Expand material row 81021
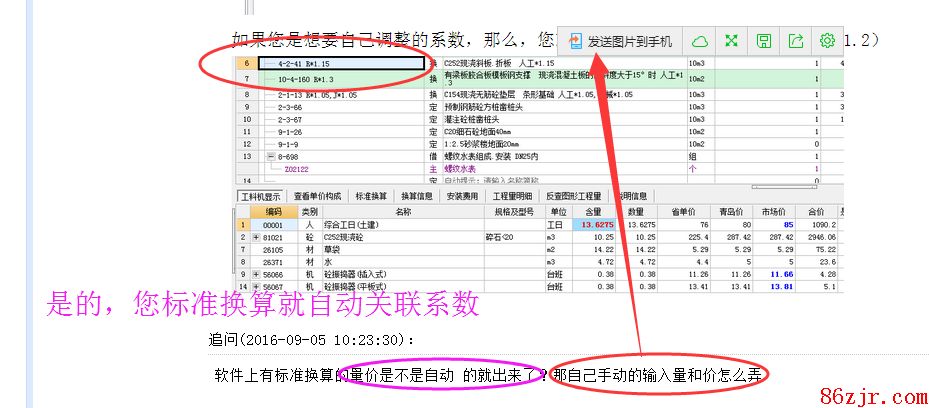929x408 pixels. (255, 237)
